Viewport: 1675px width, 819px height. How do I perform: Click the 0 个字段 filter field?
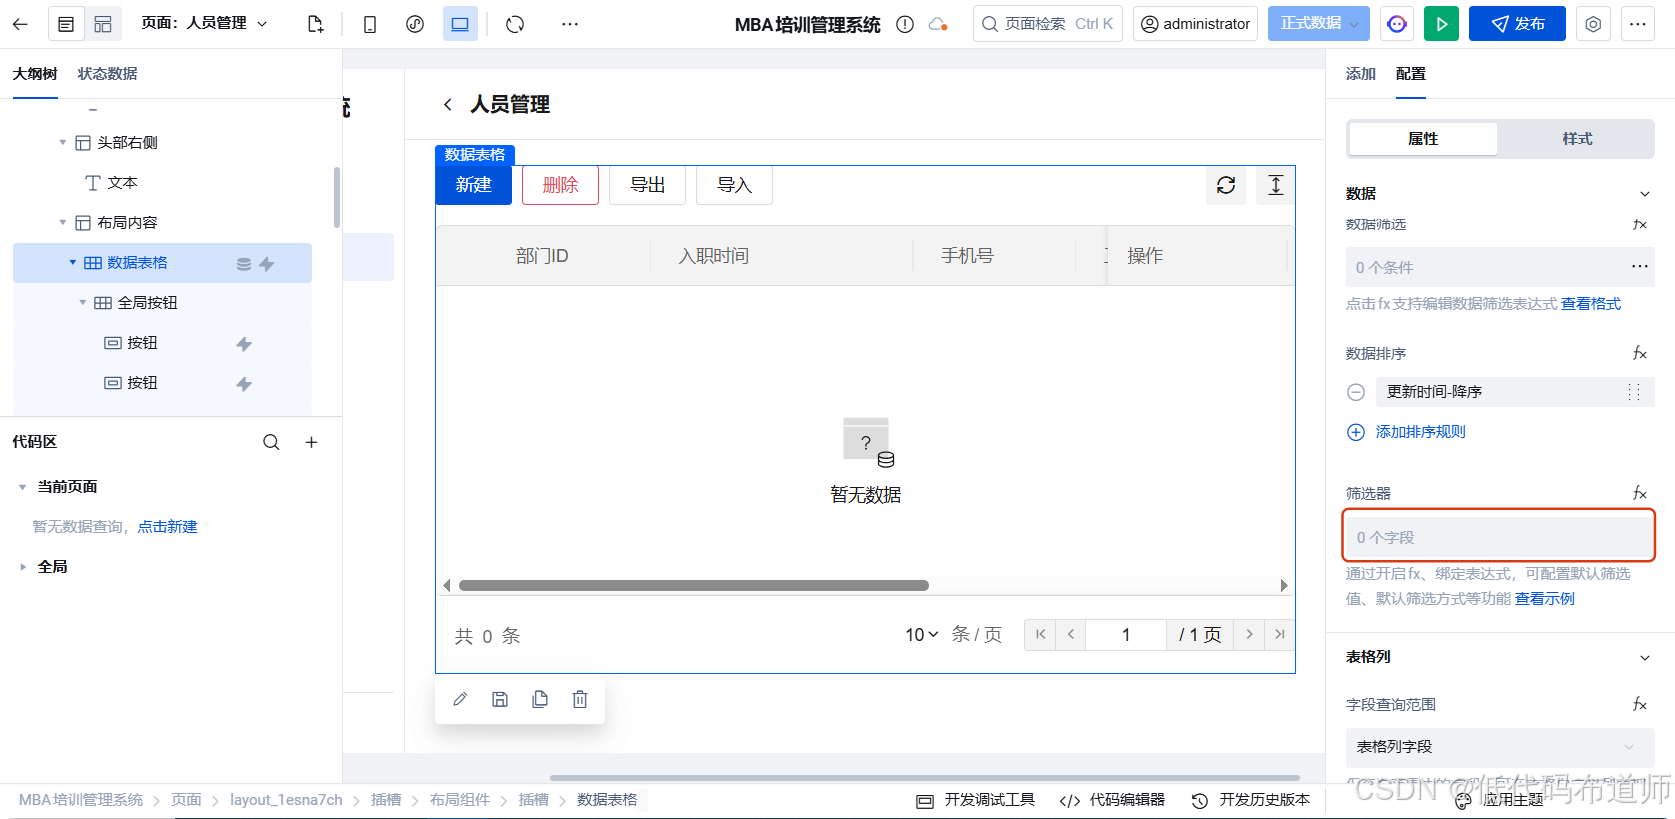coord(1499,536)
